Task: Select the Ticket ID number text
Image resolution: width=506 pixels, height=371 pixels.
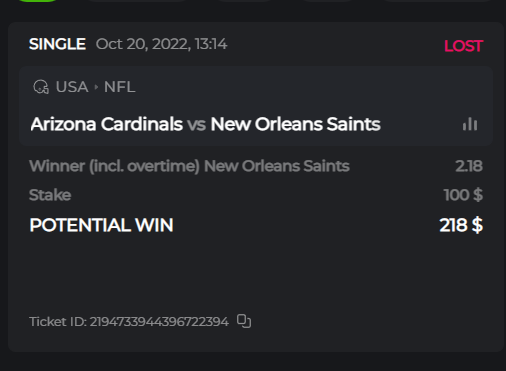Action: click(x=159, y=322)
